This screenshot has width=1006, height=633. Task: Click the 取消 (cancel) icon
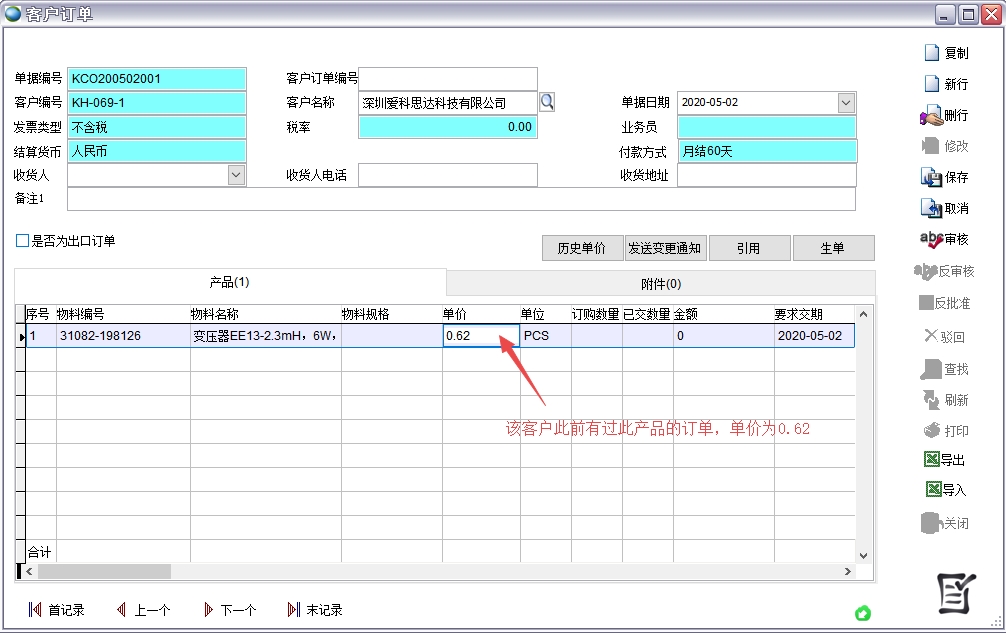[931, 208]
